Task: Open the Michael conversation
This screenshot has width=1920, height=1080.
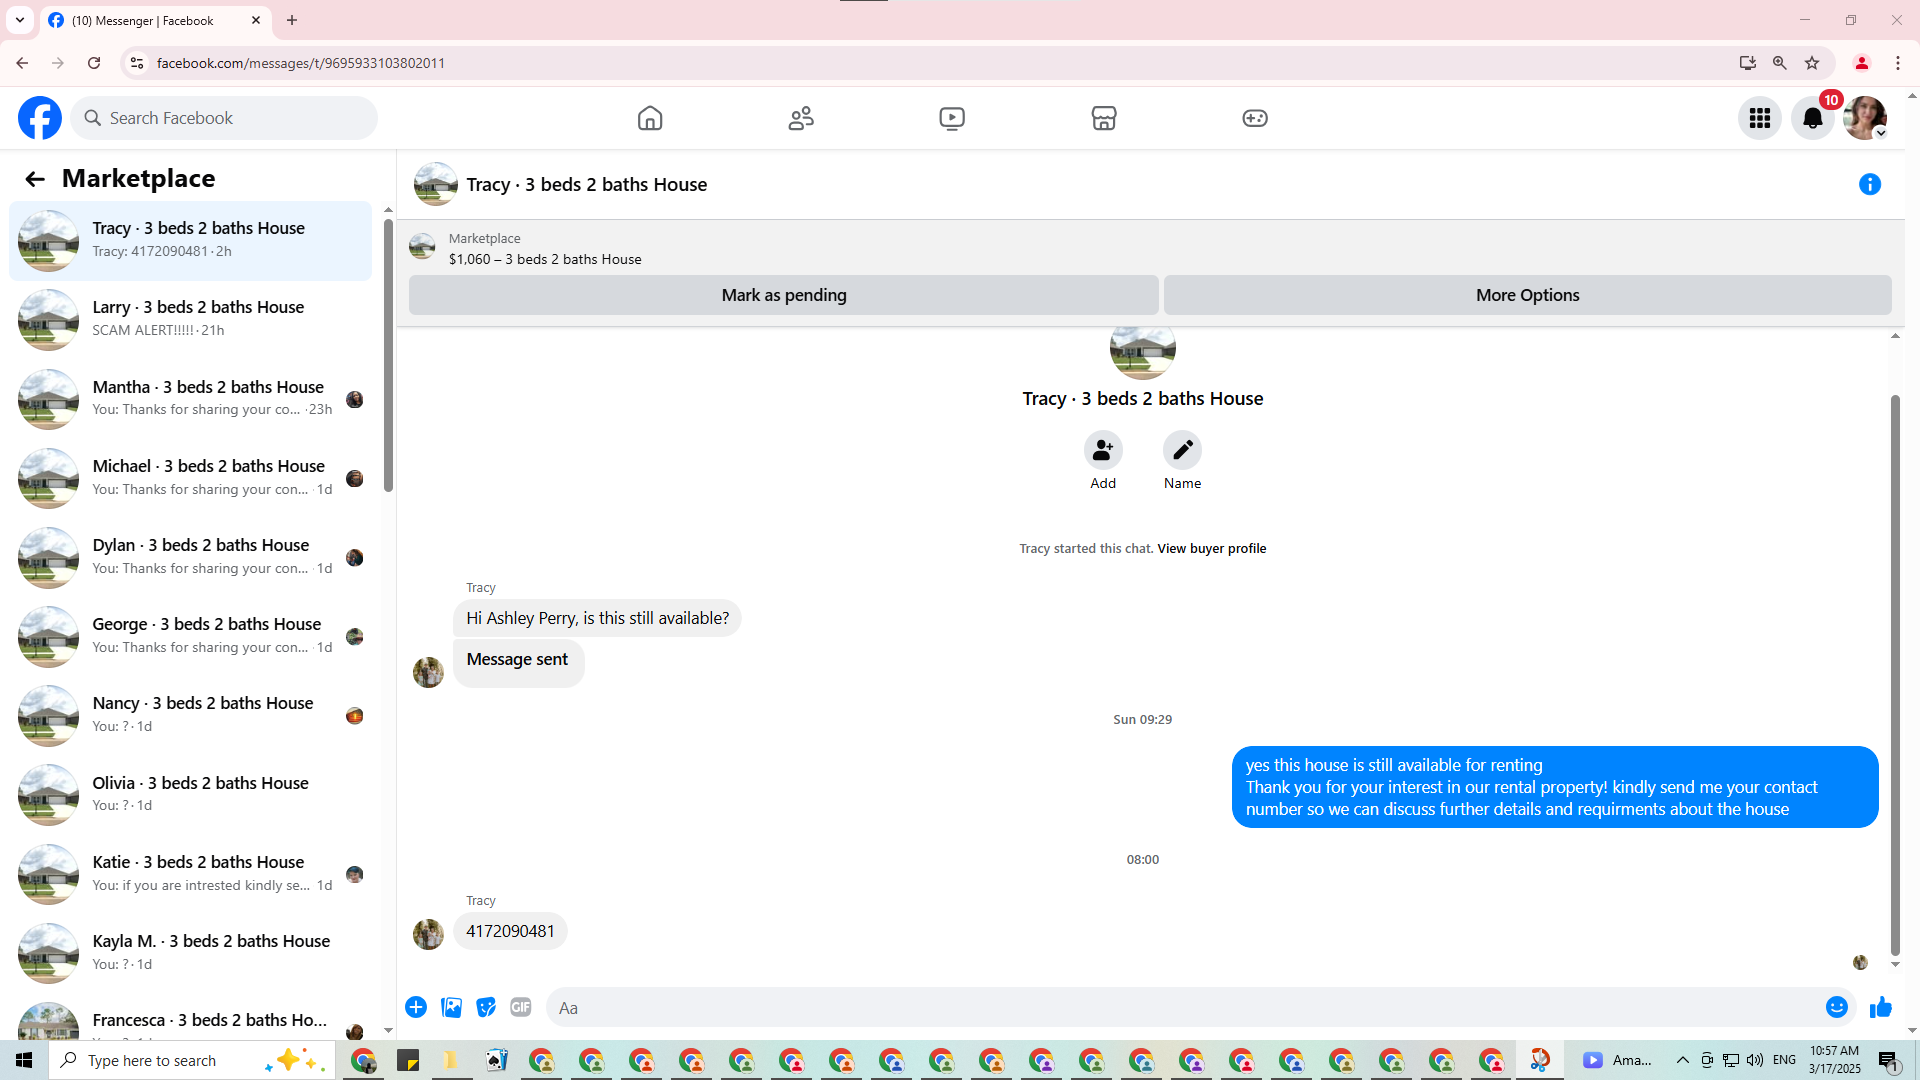Action: pos(190,478)
